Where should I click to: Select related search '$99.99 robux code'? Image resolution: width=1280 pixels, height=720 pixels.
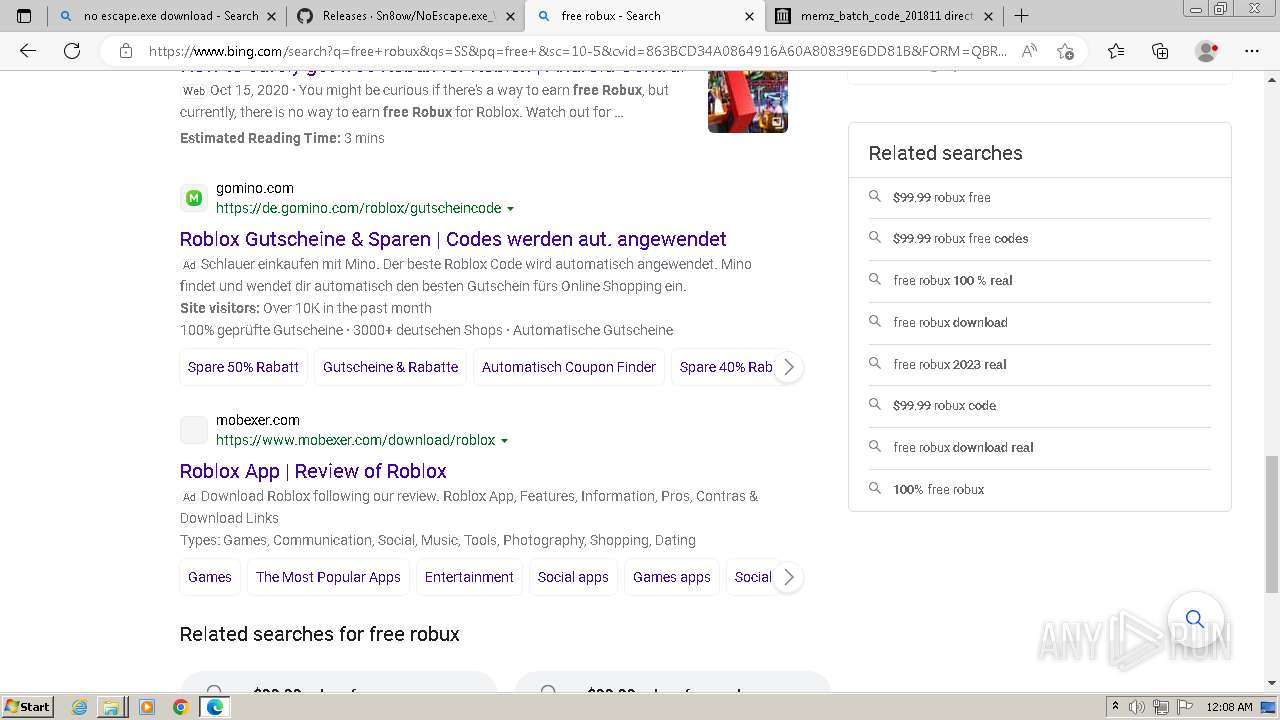click(944, 406)
